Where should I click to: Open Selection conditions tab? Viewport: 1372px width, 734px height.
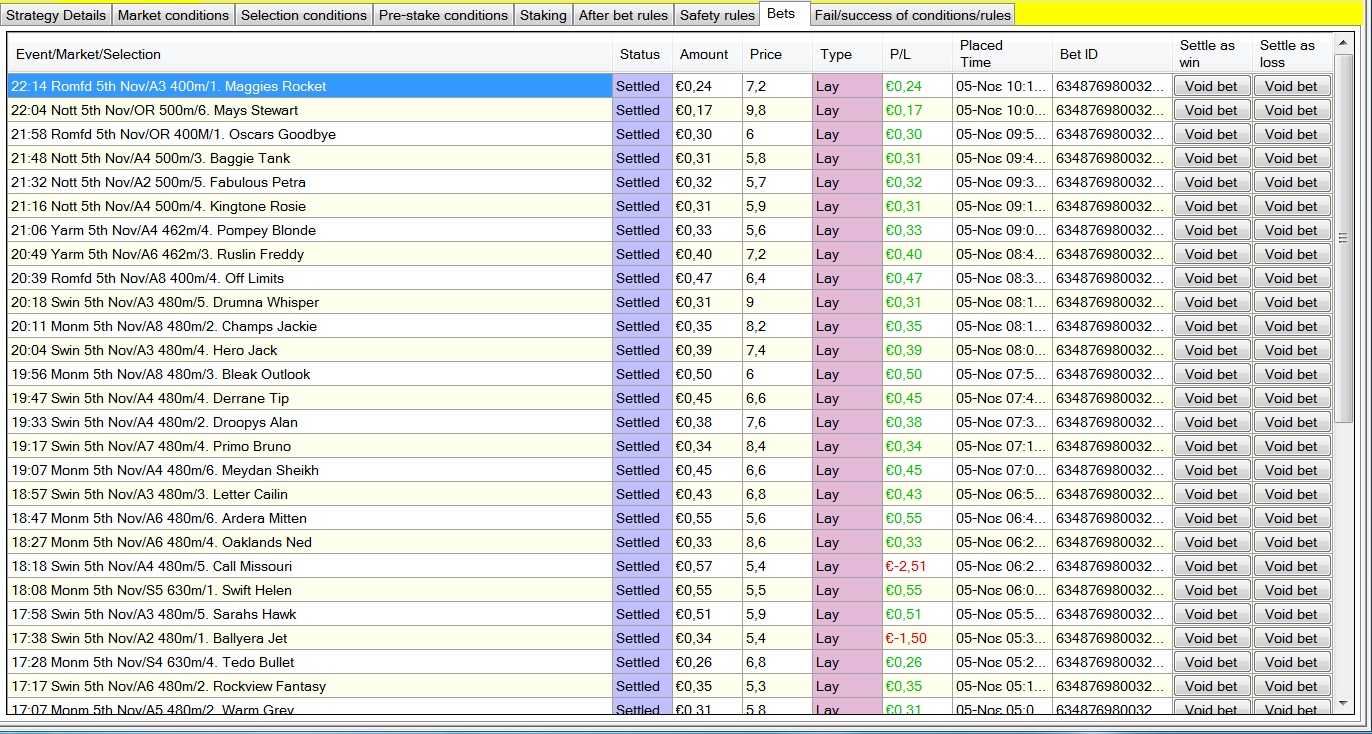[x=304, y=15]
